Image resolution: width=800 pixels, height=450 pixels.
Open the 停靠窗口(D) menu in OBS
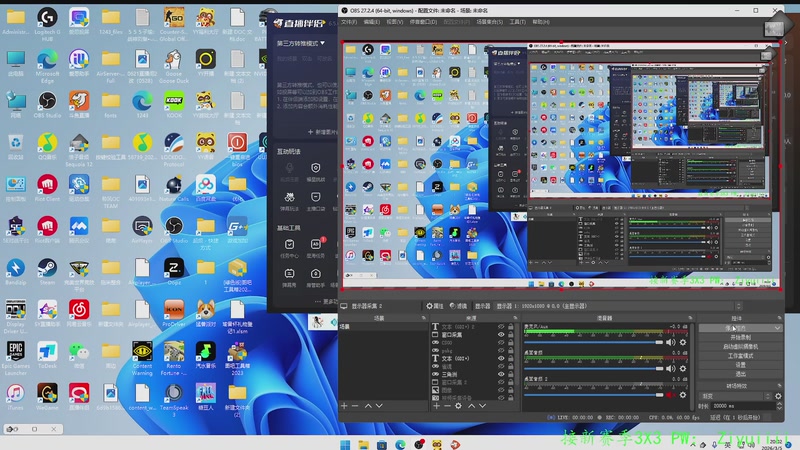pyautogui.click(x=423, y=22)
